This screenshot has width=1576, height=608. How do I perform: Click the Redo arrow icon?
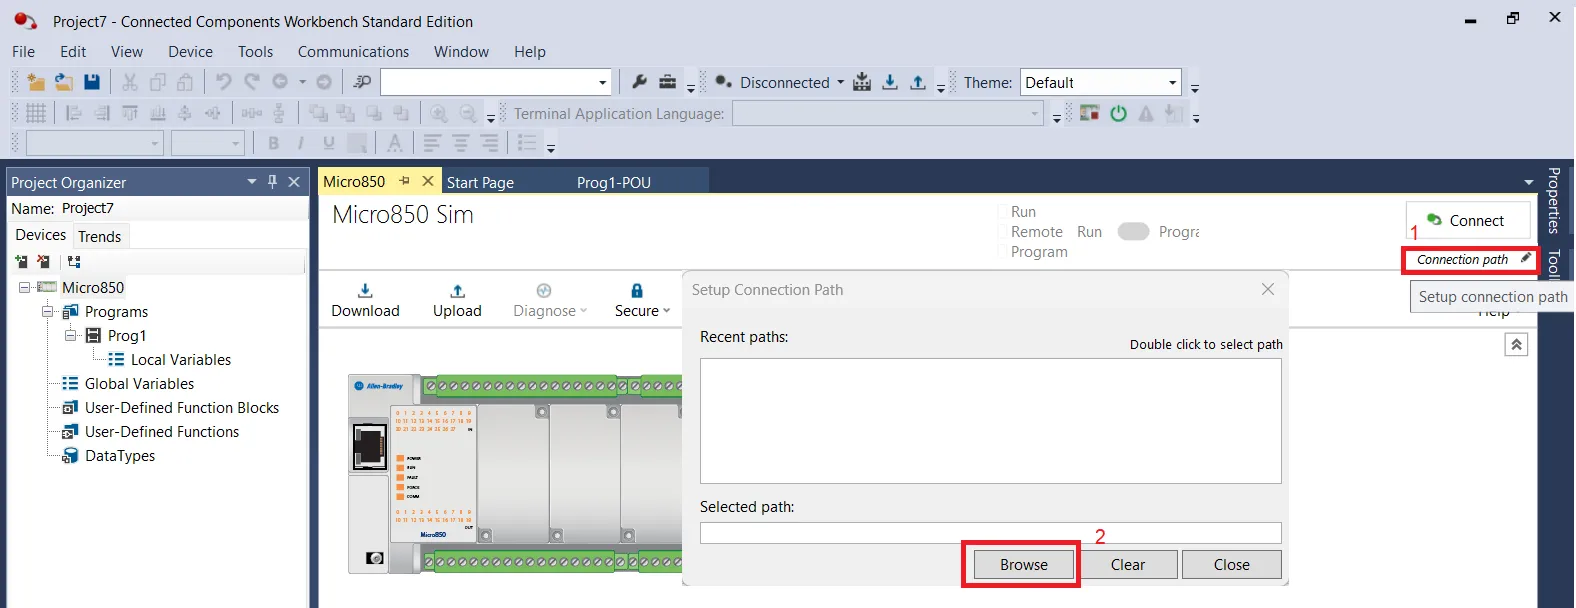[252, 82]
